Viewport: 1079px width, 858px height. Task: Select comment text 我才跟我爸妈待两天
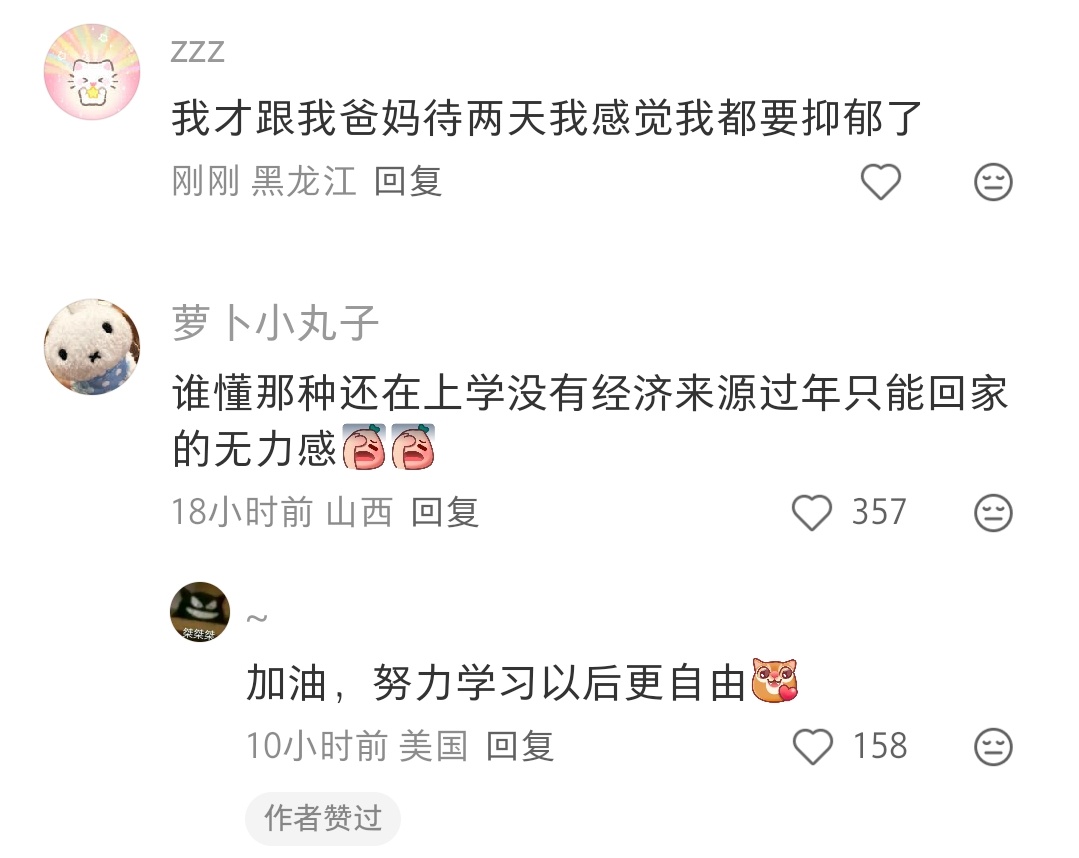tap(360, 118)
